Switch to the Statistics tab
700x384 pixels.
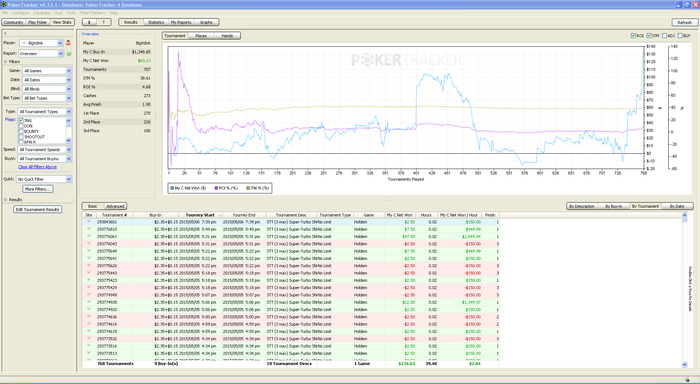156,22
